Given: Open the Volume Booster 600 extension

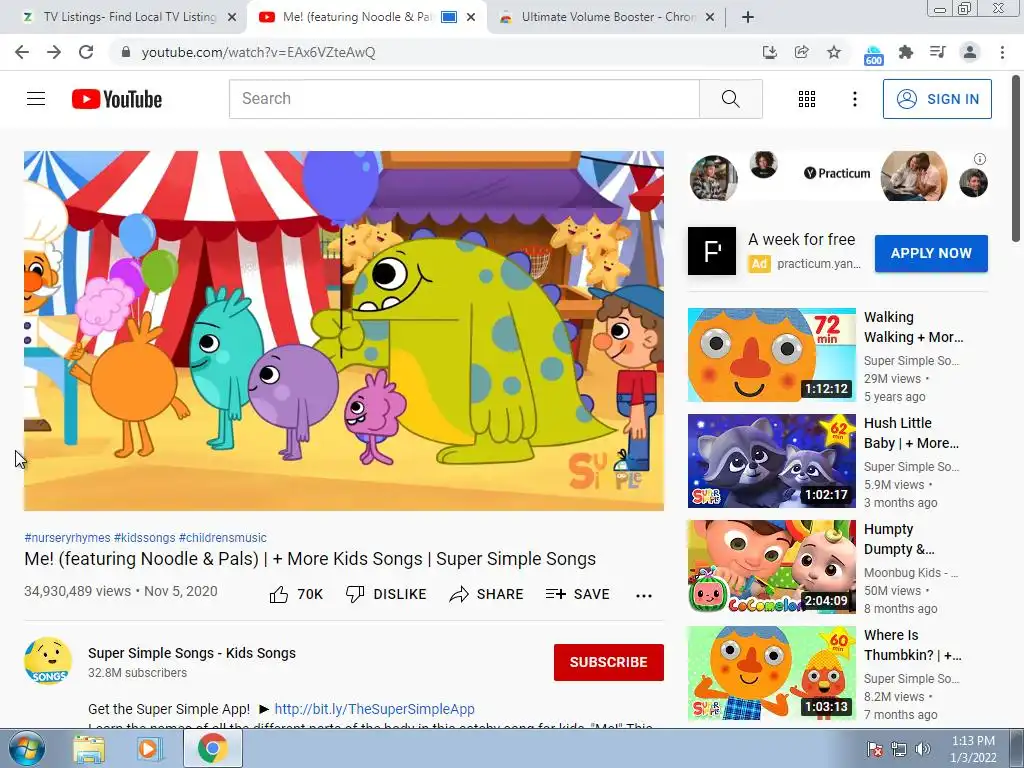Looking at the screenshot, I should point(874,54).
